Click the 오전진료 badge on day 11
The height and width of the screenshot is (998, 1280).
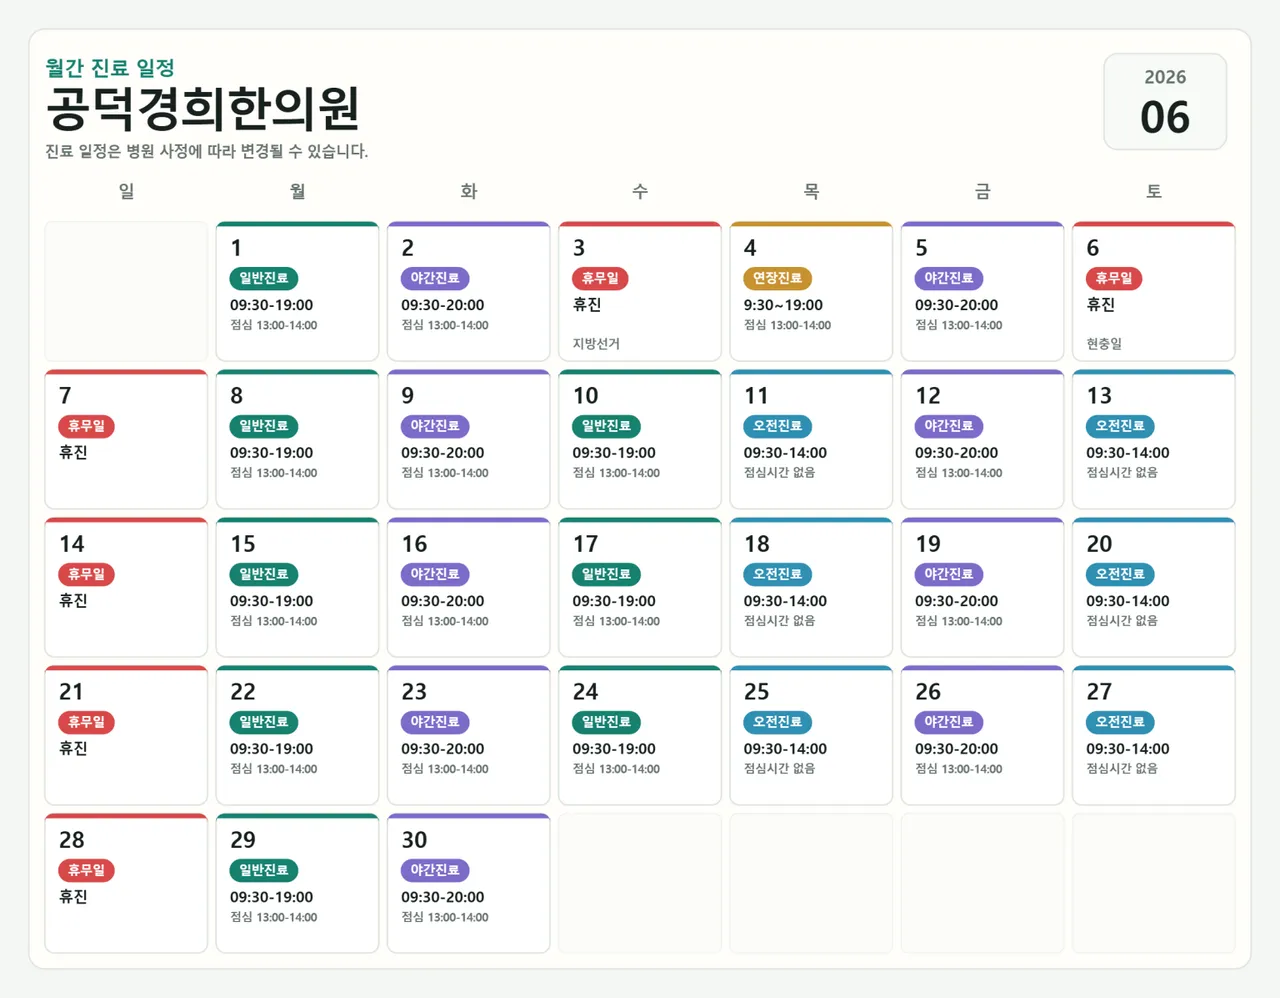pos(777,426)
